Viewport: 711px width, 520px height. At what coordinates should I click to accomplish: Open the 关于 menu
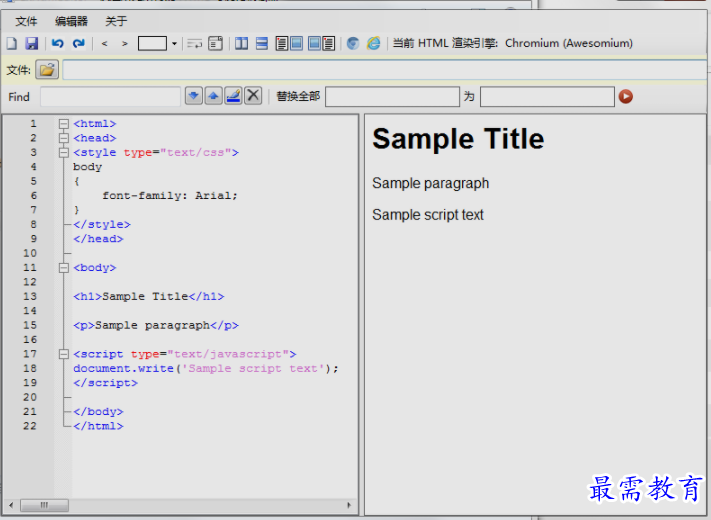pos(116,21)
